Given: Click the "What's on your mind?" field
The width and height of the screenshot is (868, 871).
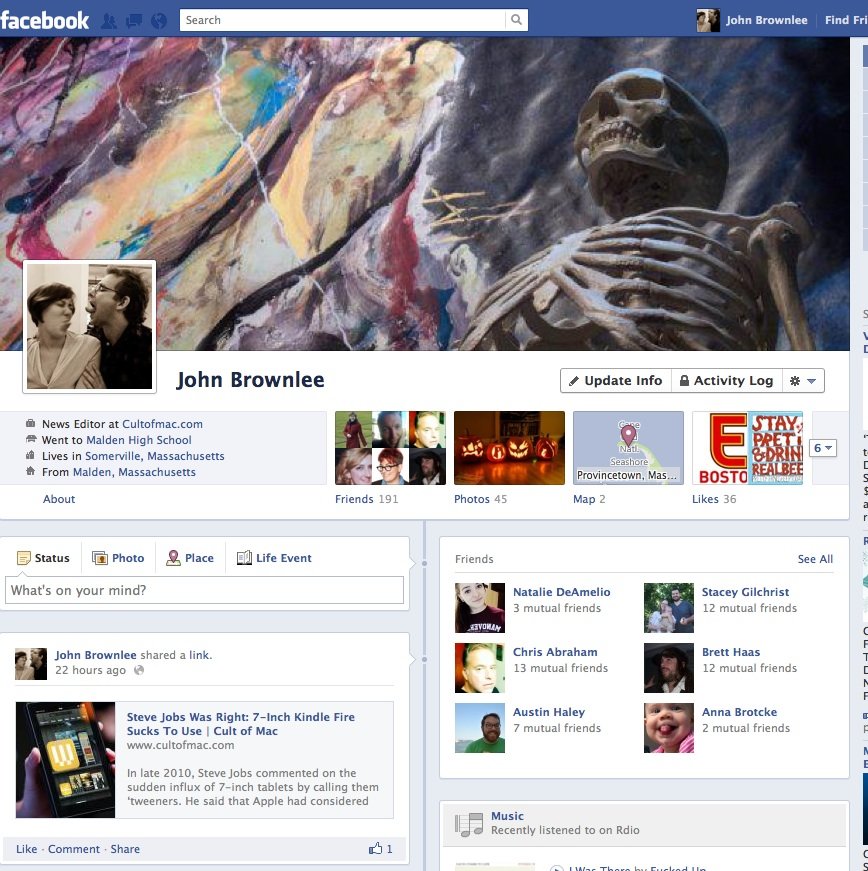Looking at the screenshot, I should coord(205,591).
